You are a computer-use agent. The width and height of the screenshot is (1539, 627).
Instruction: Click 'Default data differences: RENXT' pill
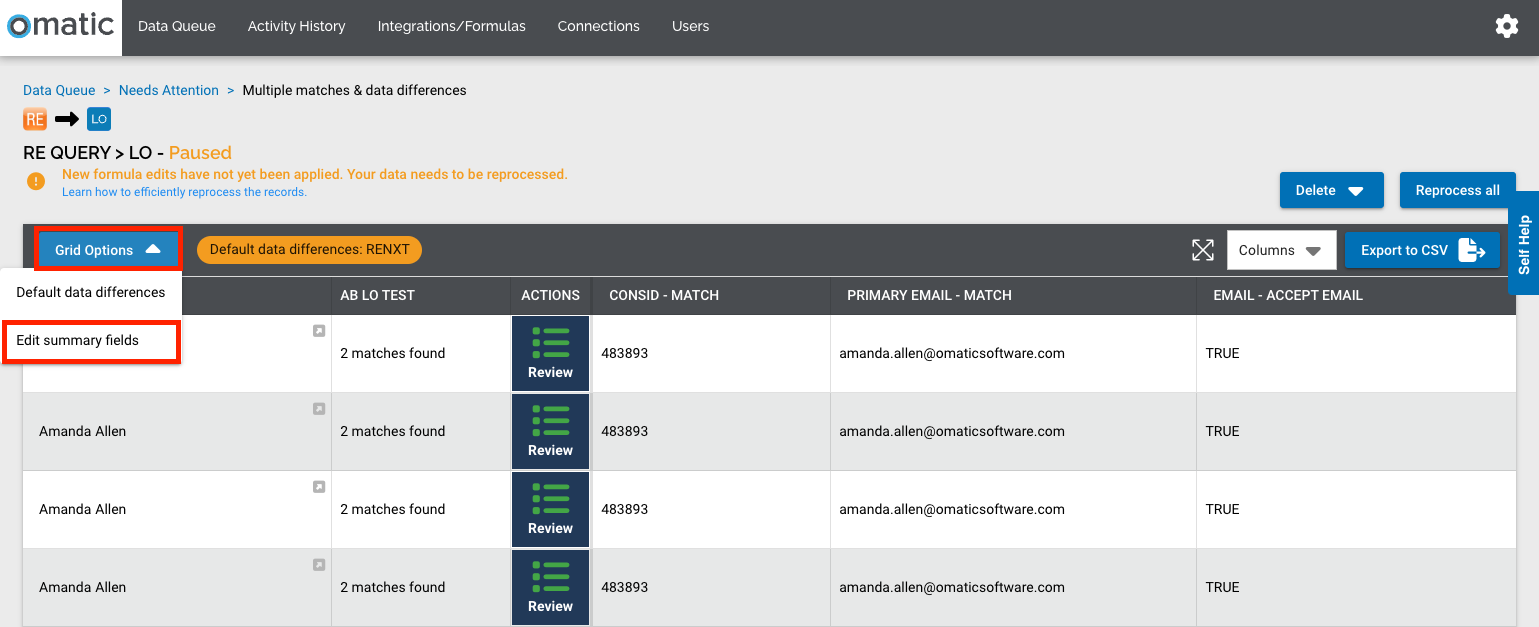(x=309, y=250)
